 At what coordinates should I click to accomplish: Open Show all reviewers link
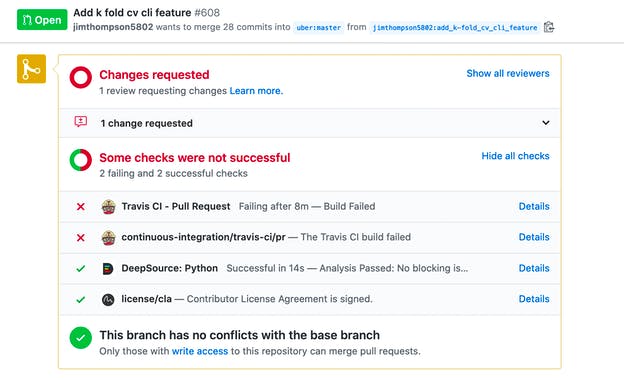click(508, 74)
